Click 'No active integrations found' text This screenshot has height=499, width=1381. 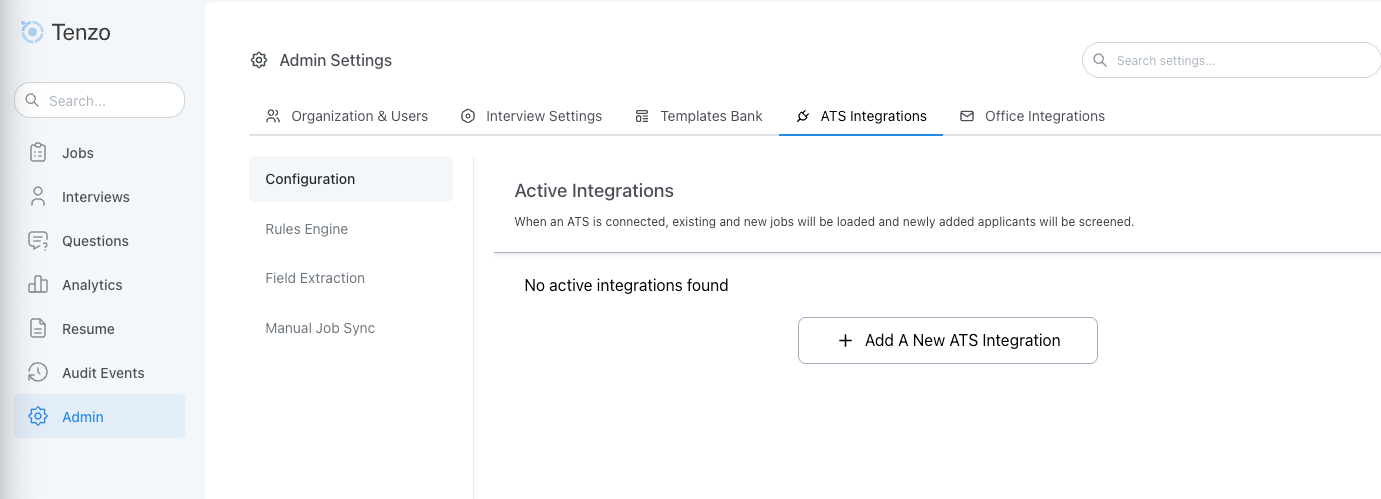[626, 285]
